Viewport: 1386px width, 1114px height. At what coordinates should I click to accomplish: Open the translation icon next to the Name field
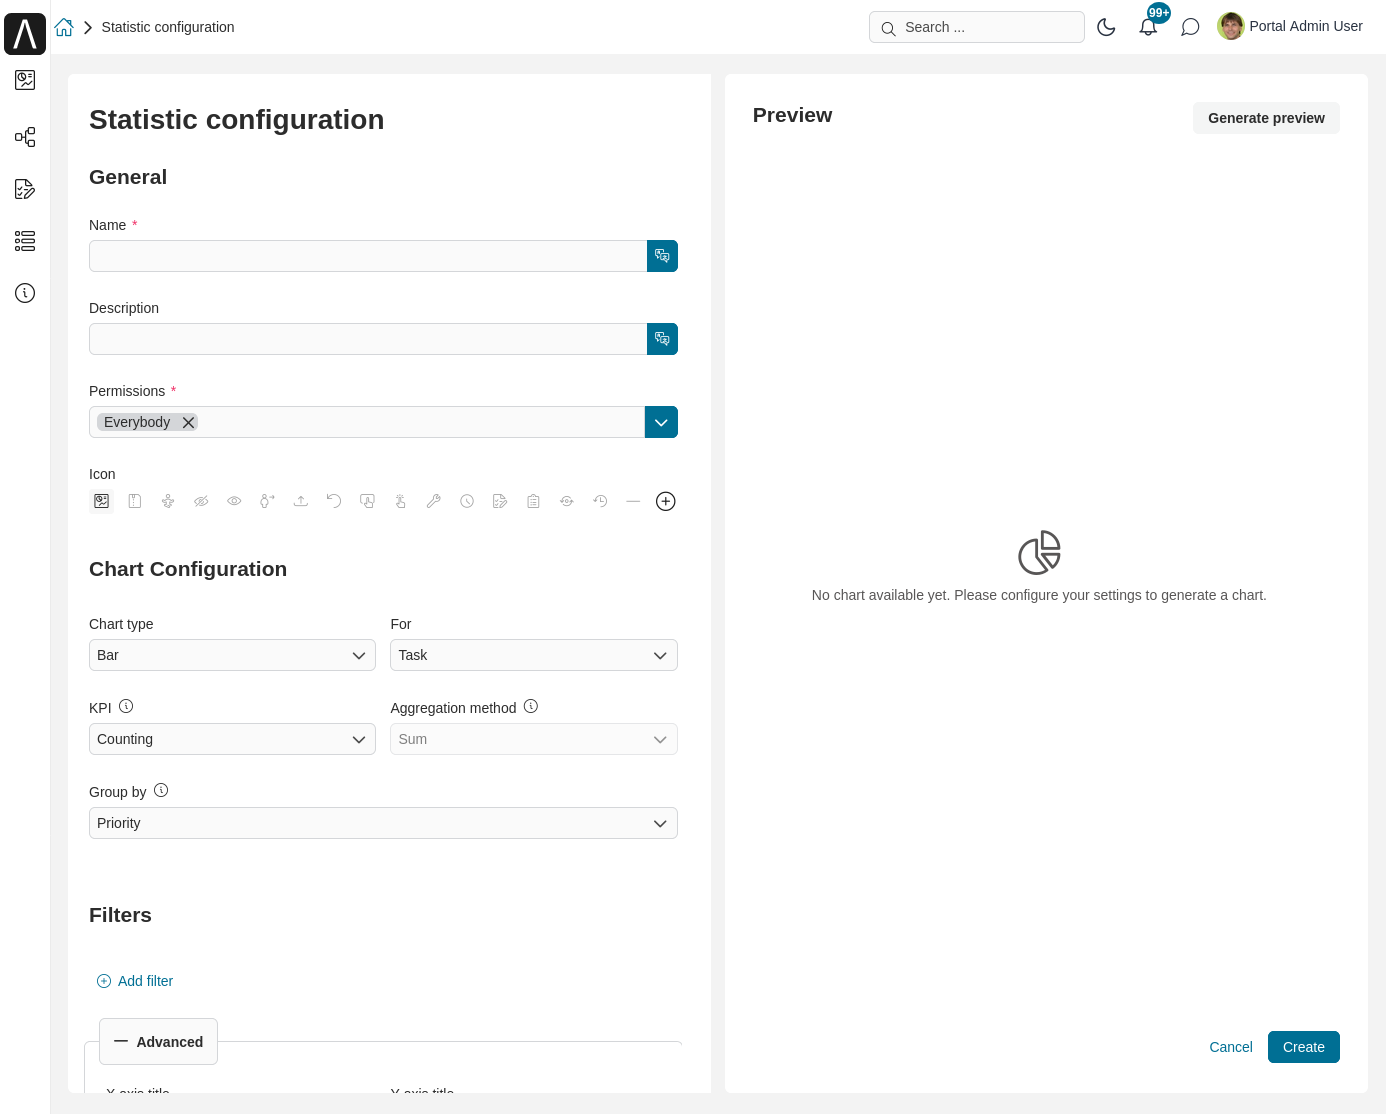click(x=662, y=256)
